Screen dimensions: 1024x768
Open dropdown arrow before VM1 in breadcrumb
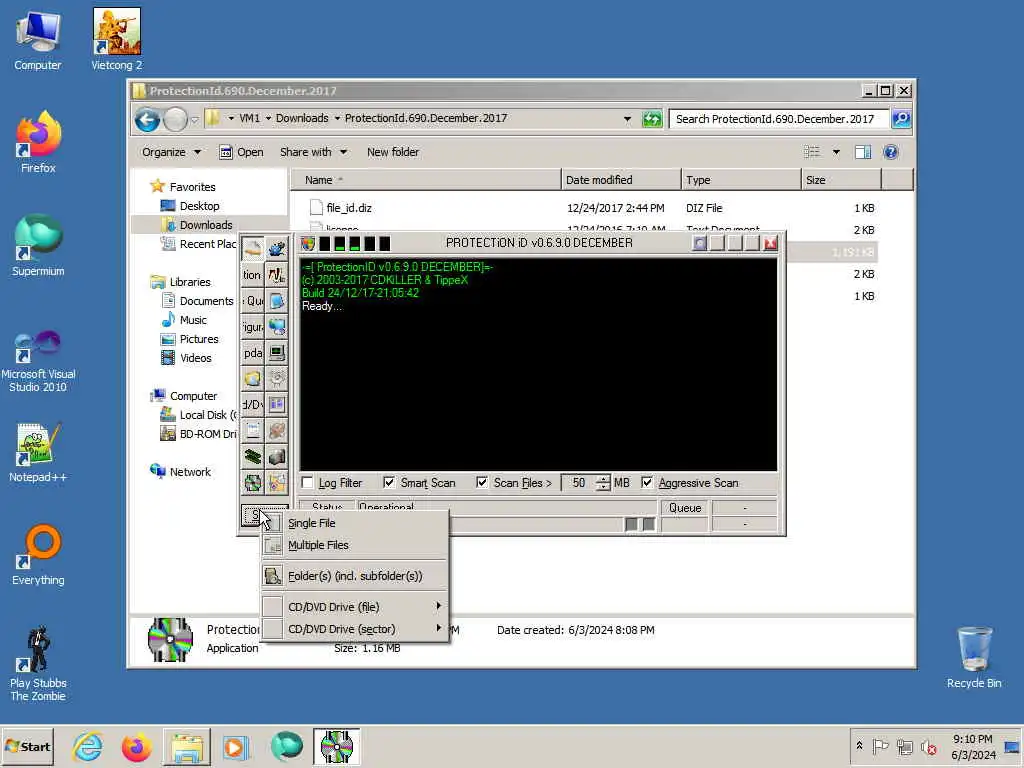tap(231, 118)
